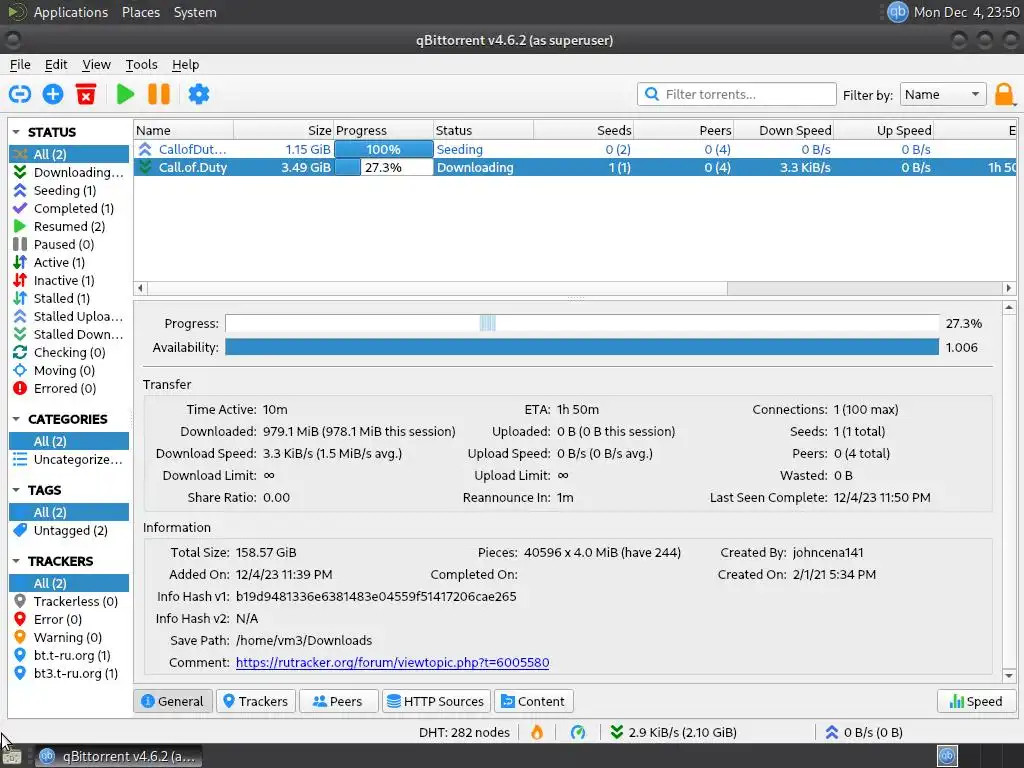Image resolution: width=1024 pixels, height=768 pixels.
Task: Collapse the TAGS section
Action: point(16,490)
